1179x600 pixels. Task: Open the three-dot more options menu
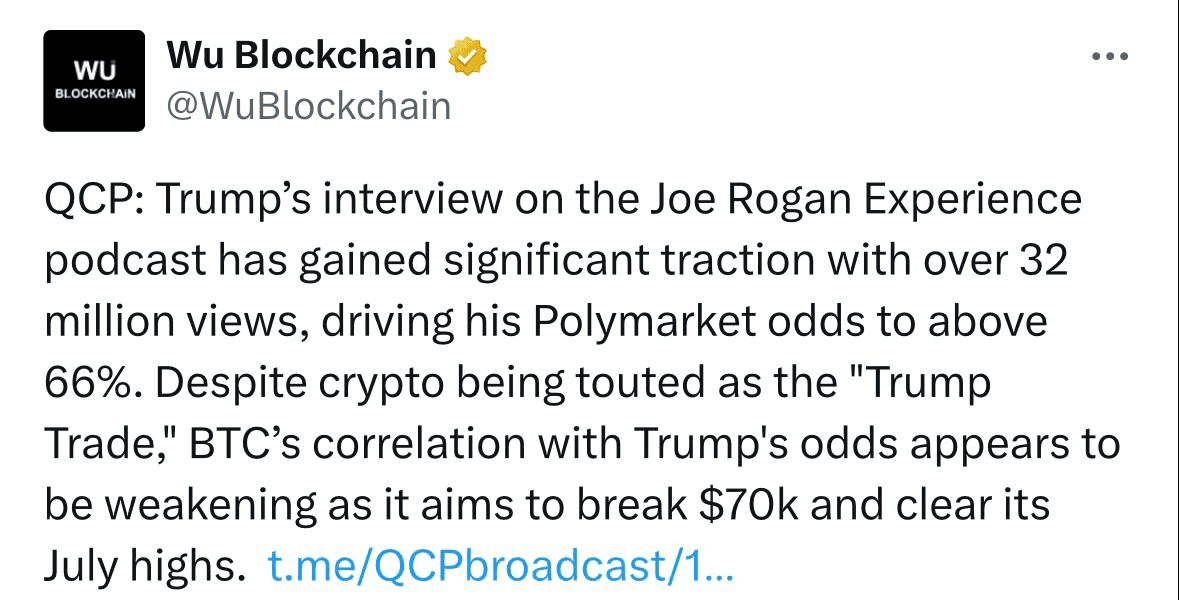[1110, 56]
